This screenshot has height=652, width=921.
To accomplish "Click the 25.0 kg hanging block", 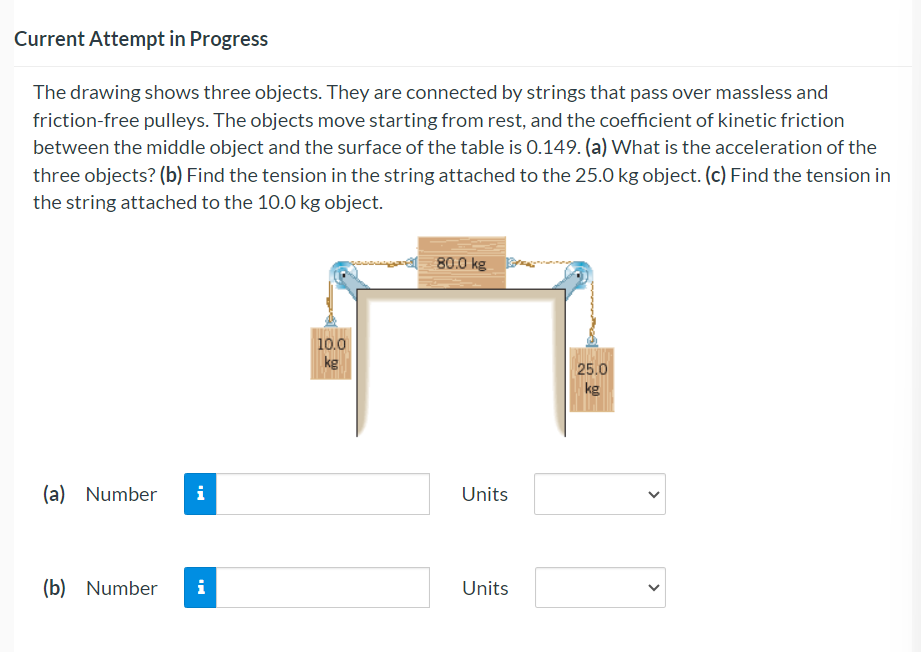I will click(592, 379).
